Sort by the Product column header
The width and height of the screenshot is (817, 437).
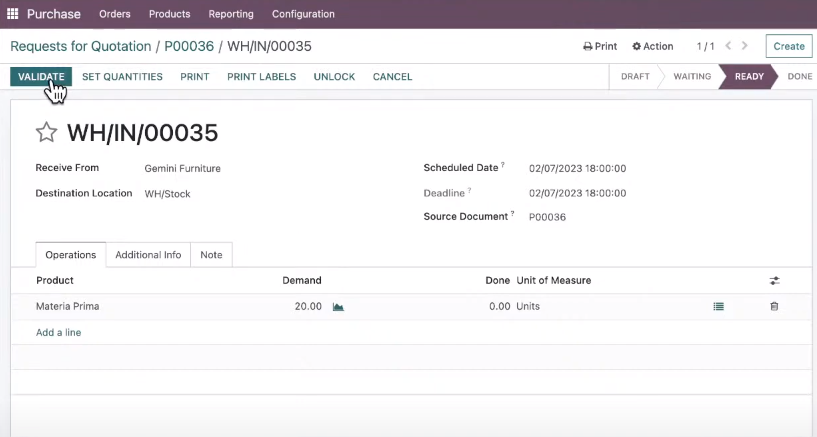(55, 280)
